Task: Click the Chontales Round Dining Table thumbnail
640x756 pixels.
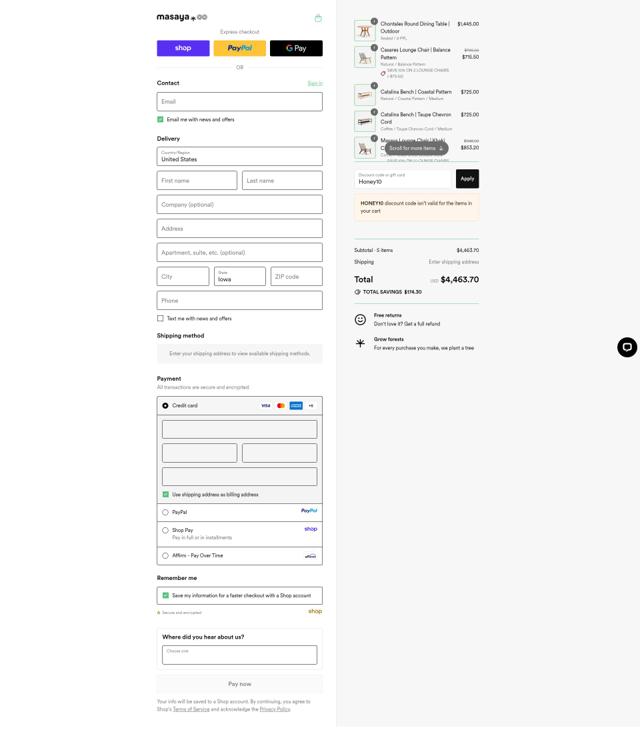Action: 365,31
